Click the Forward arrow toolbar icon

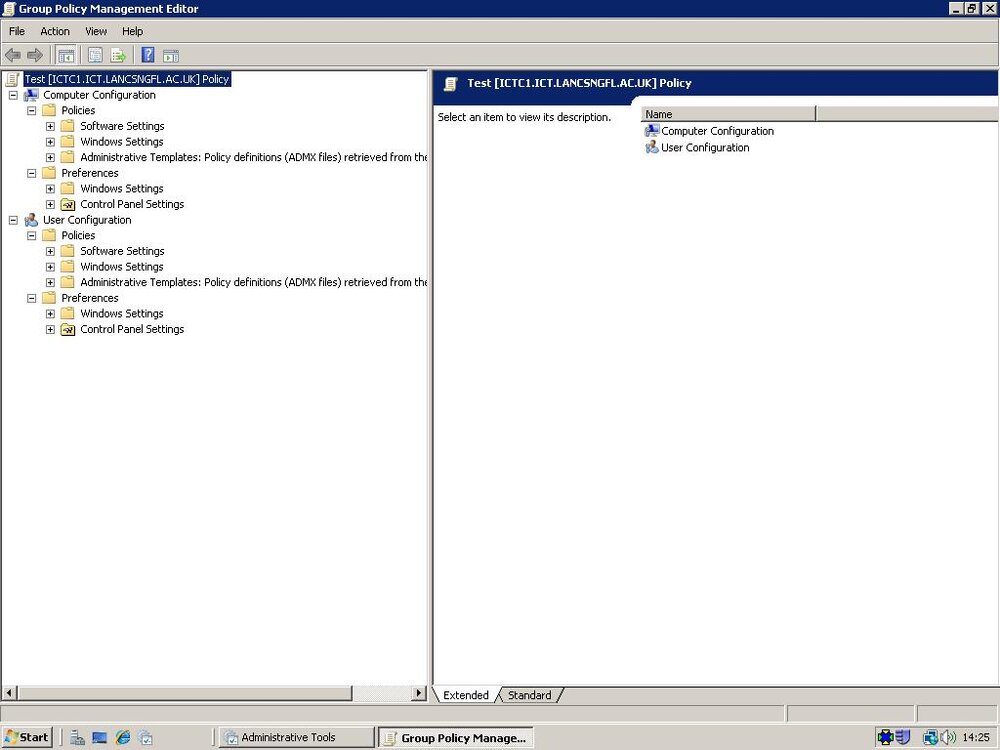[x=34, y=55]
